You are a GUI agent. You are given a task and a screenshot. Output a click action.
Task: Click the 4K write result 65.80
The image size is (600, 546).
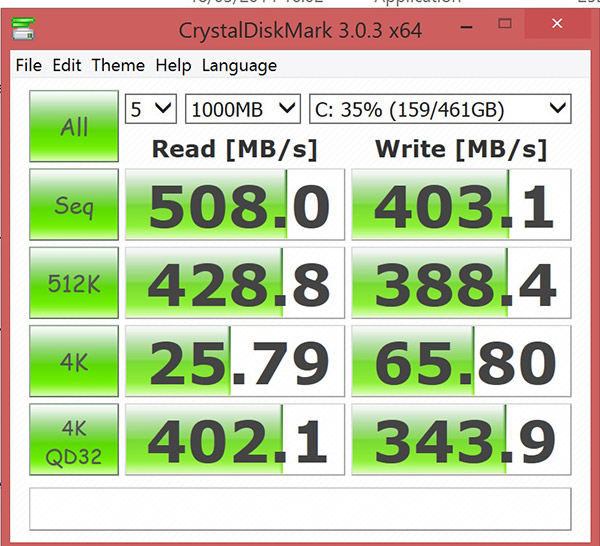(461, 361)
